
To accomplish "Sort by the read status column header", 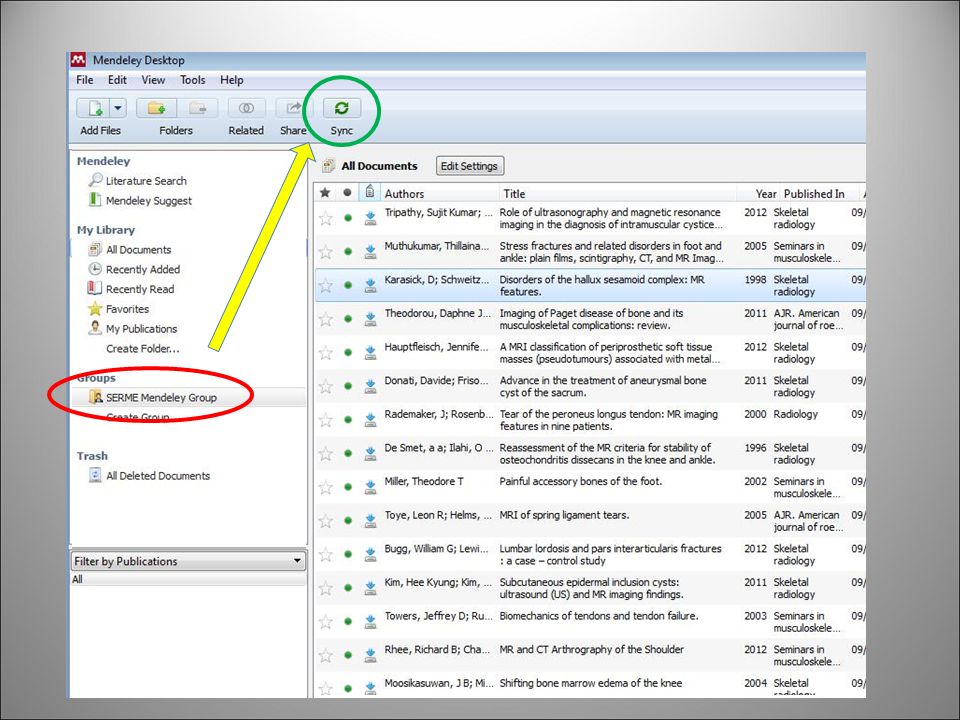I will 347,193.
